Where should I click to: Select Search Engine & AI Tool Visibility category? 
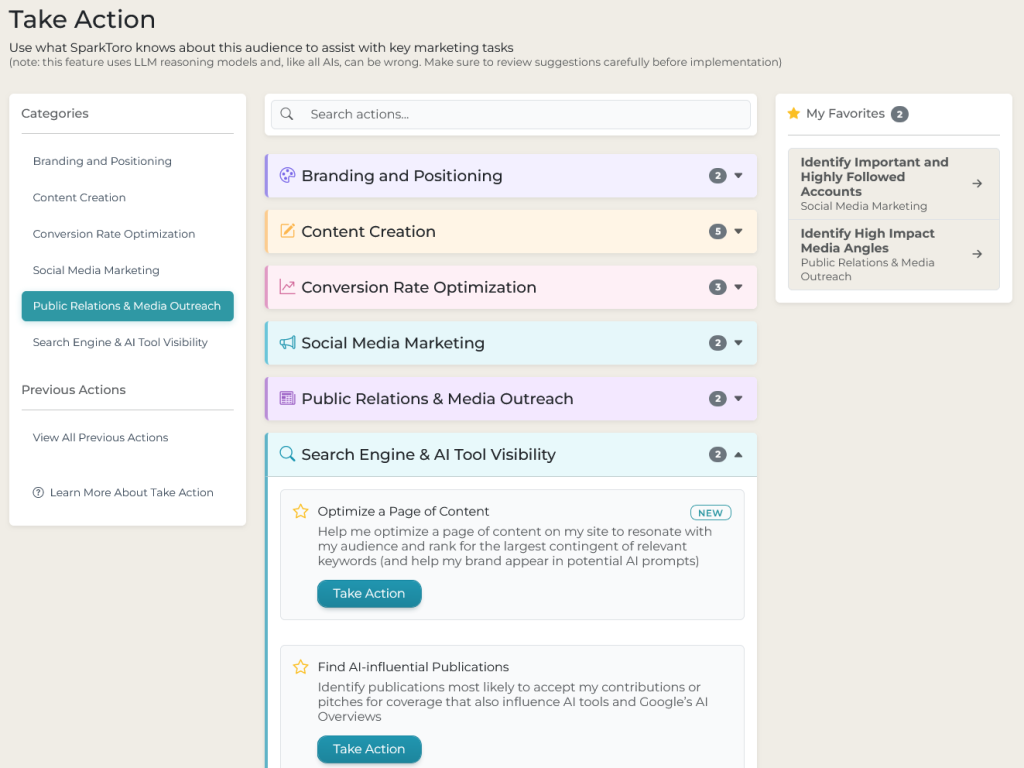(x=120, y=342)
